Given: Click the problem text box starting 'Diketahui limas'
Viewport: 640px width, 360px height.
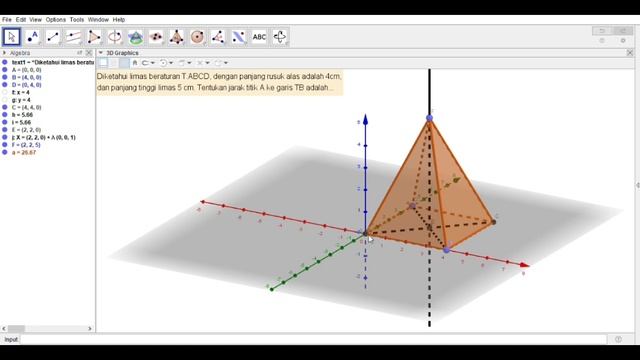Looking at the screenshot, I should [x=220, y=82].
